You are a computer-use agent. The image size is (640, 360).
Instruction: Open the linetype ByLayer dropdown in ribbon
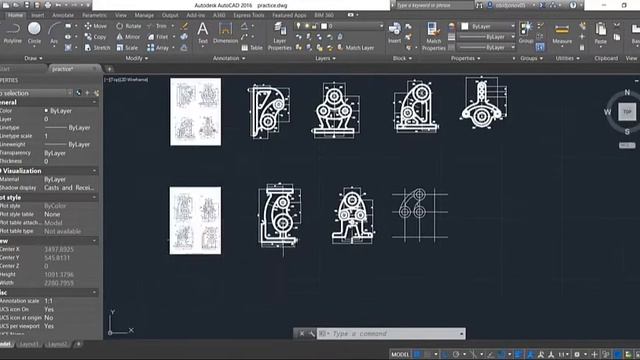point(487,48)
